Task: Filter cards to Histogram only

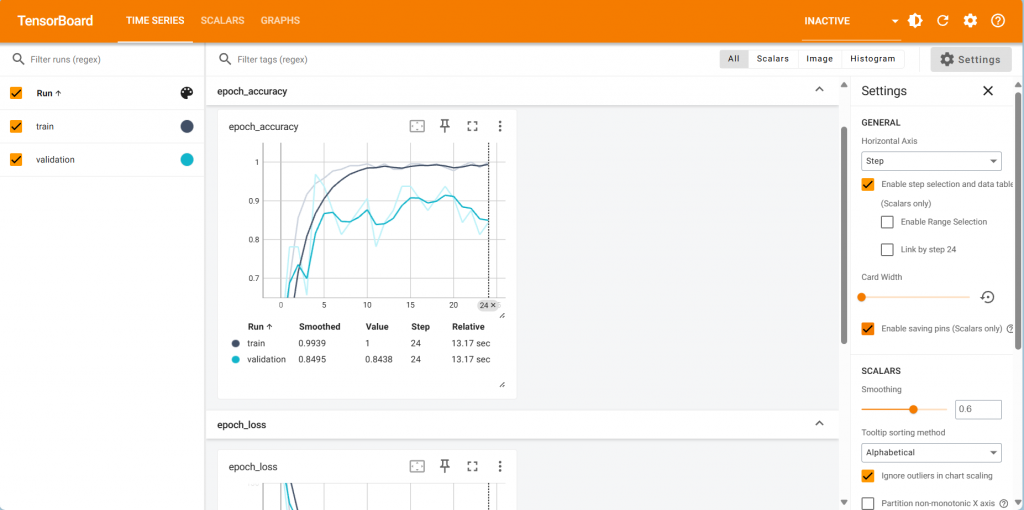Action: 872,59
